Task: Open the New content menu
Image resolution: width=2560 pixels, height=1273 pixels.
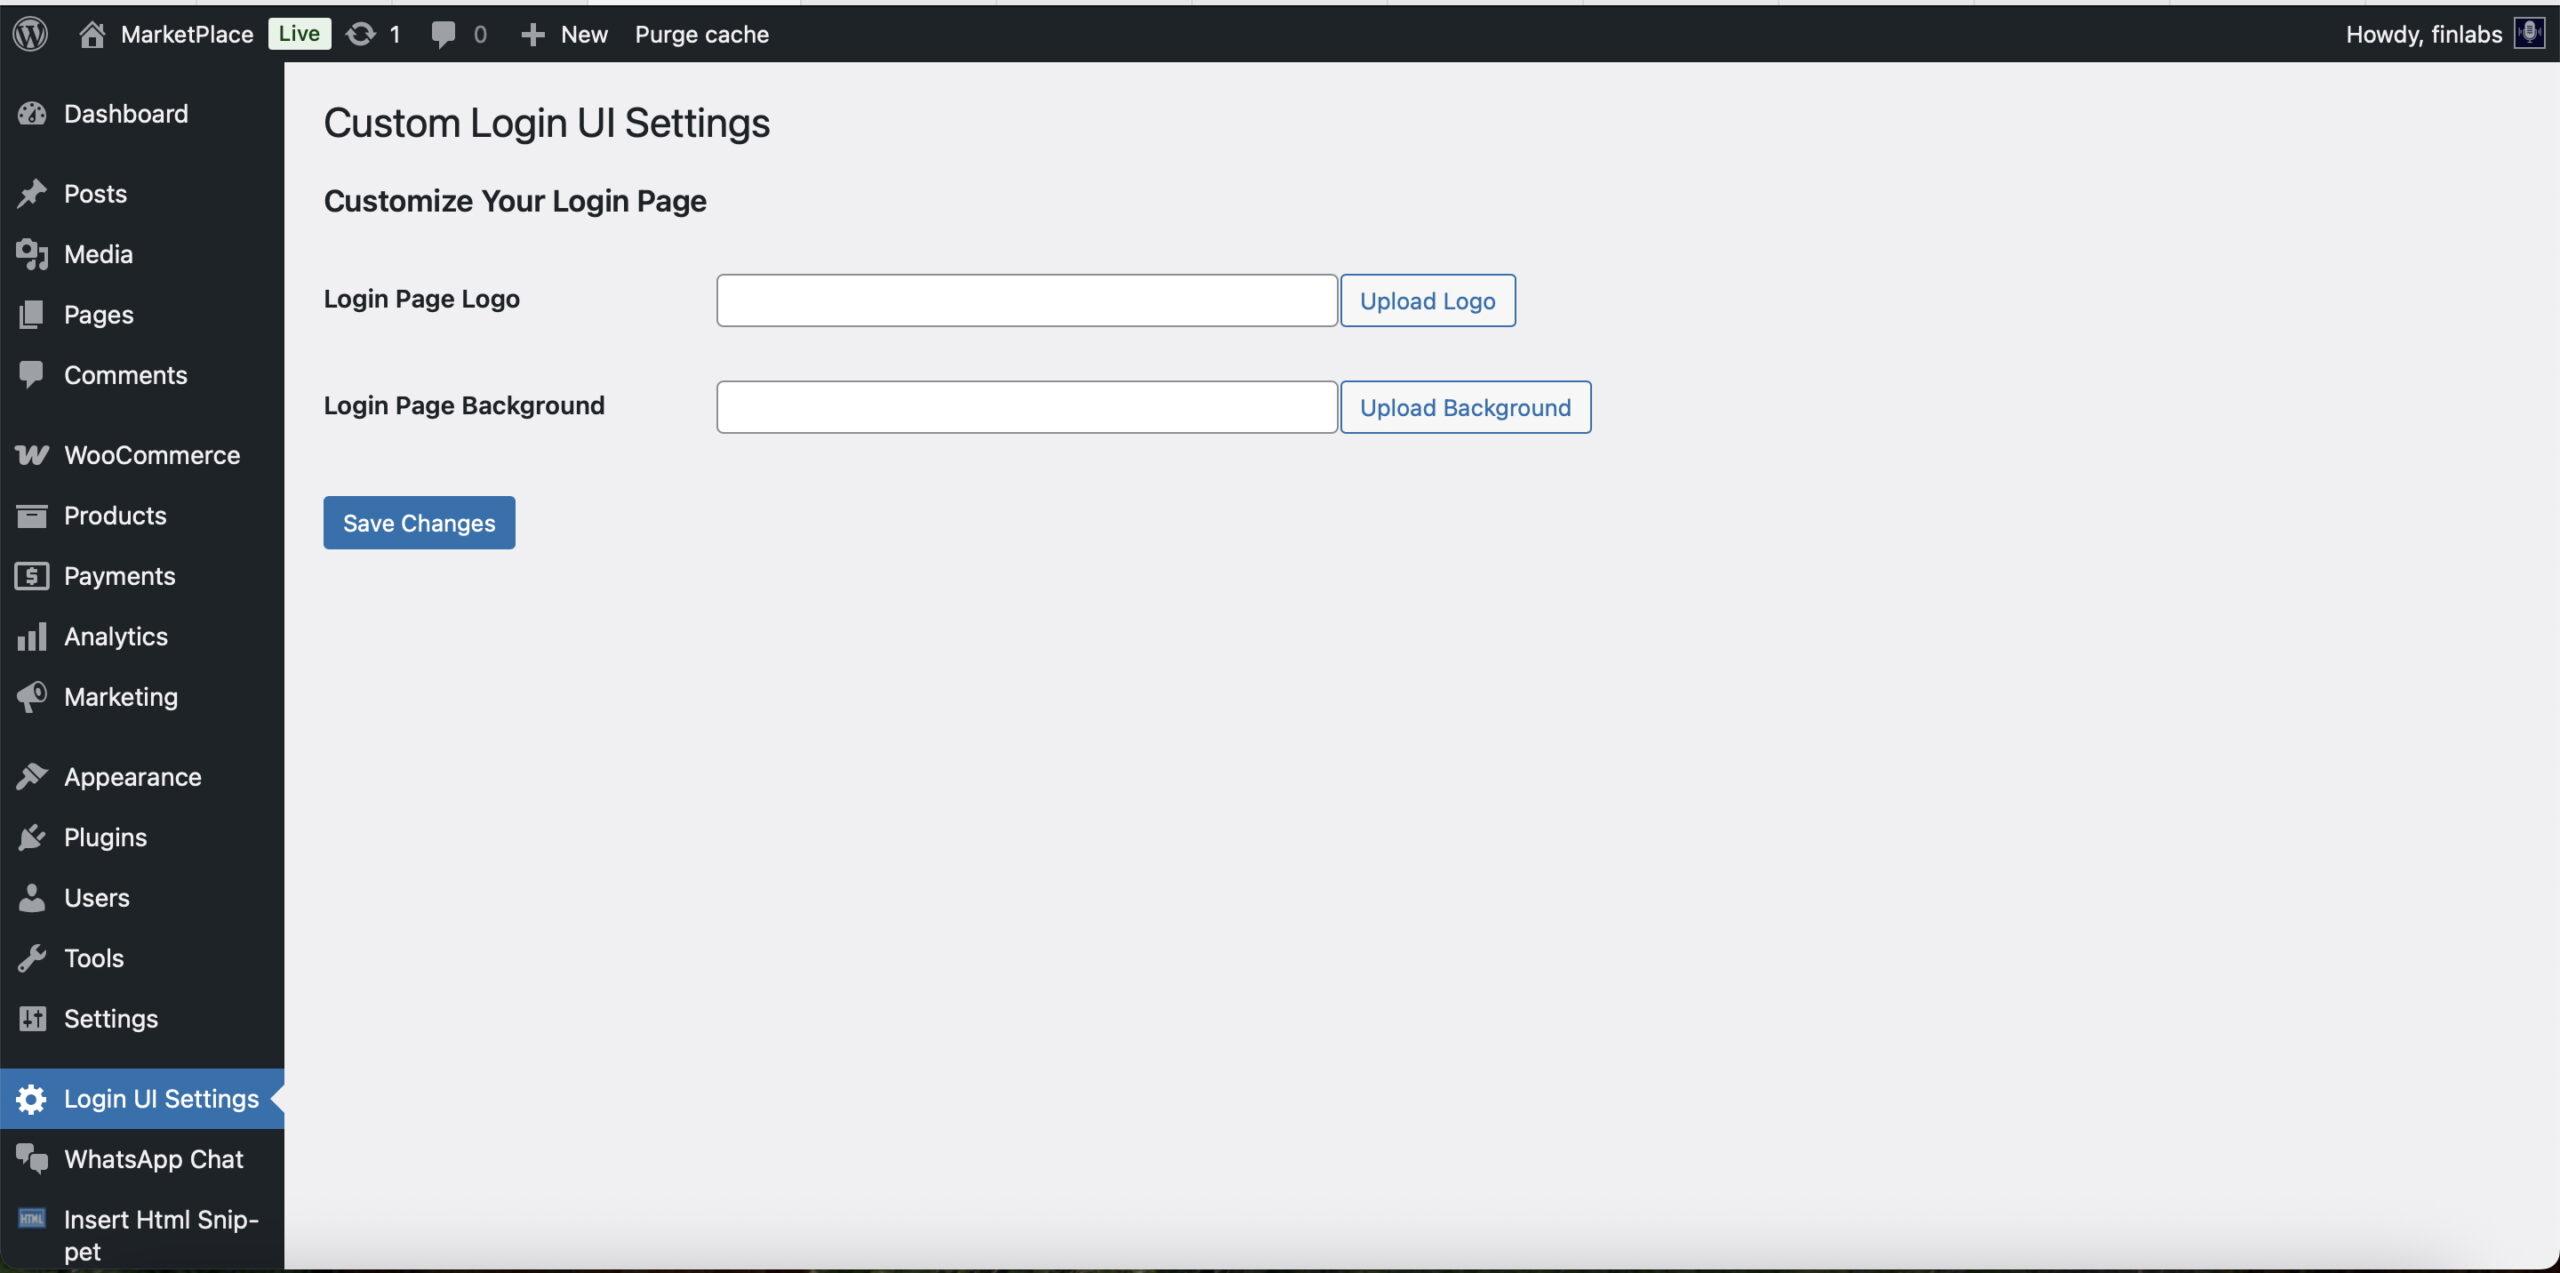Action: click(x=565, y=34)
